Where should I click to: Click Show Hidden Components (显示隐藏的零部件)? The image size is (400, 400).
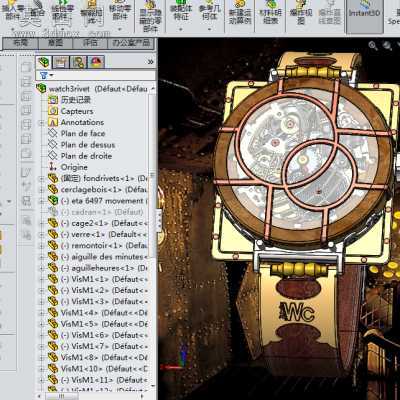150,16
